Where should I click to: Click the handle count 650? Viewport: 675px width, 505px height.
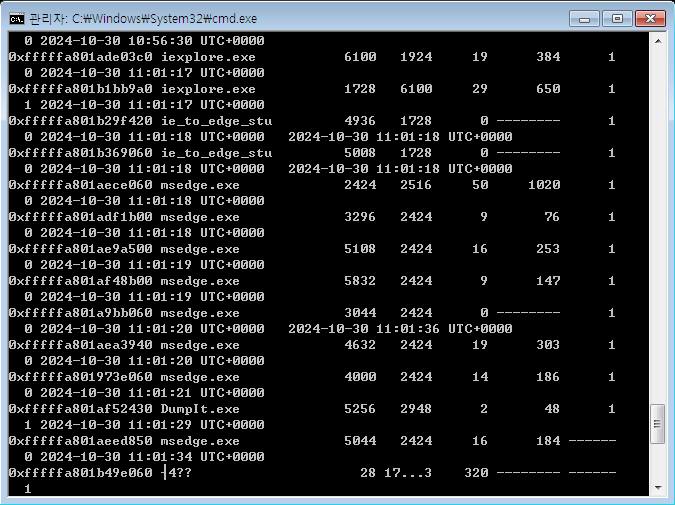coord(548,89)
